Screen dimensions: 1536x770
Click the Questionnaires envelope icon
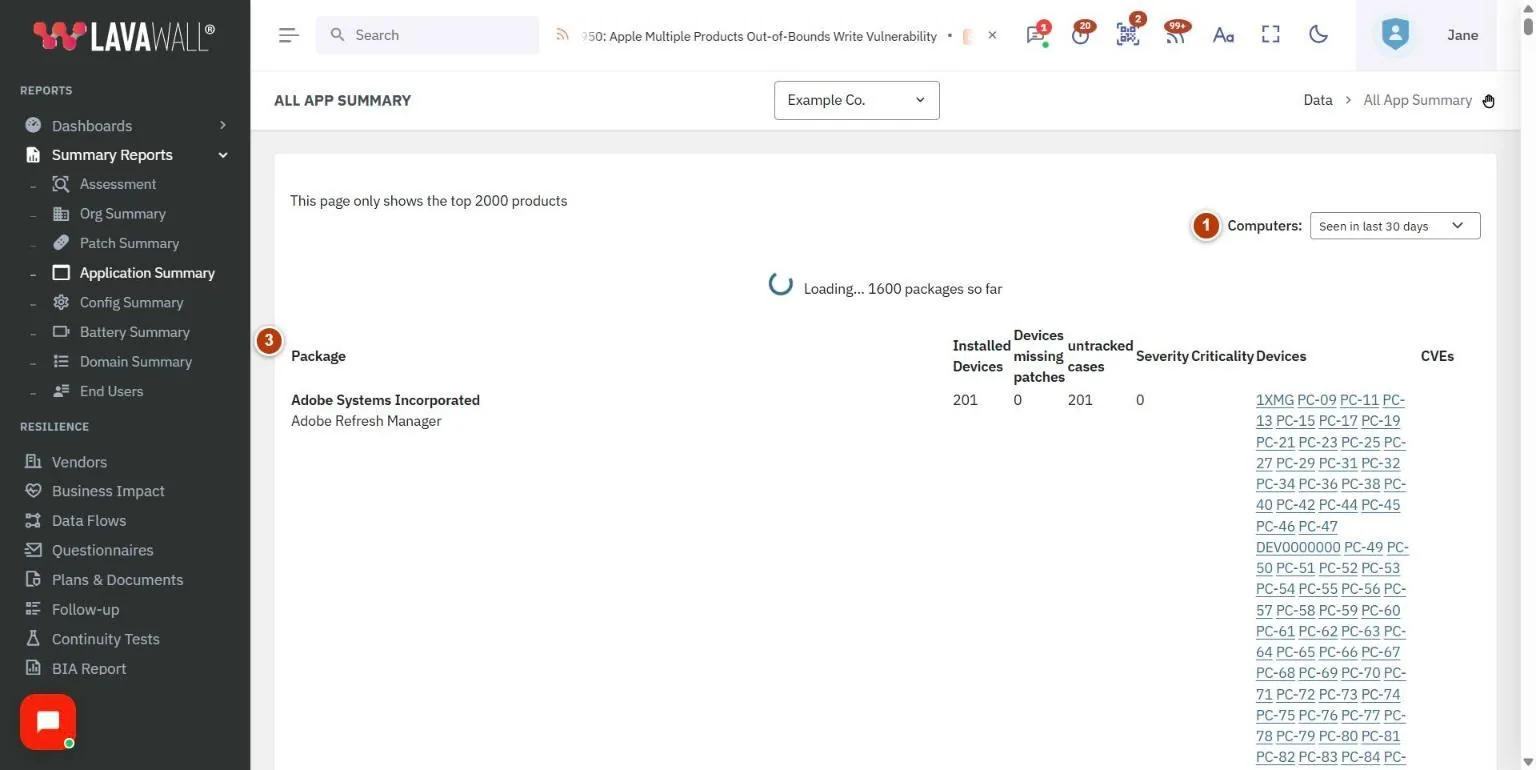coord(33,550)
